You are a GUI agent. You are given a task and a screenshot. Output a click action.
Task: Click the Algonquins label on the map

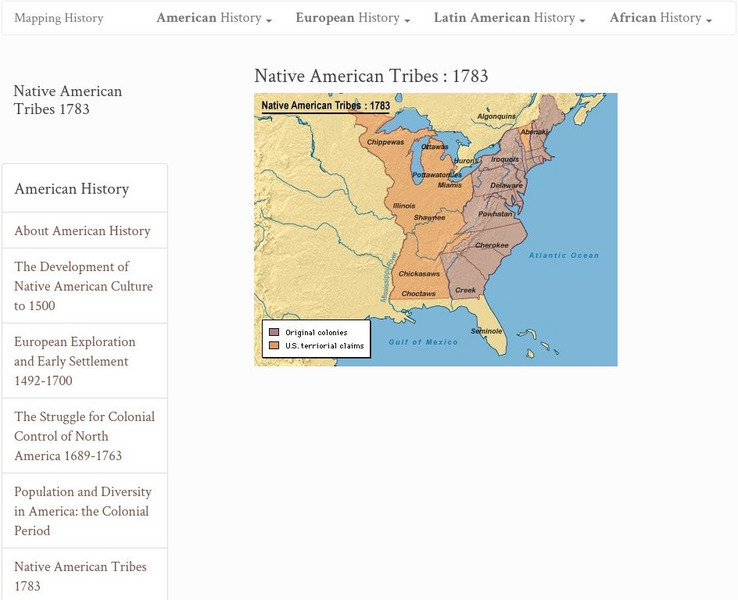pyautogui.click(x=496, y=116)
